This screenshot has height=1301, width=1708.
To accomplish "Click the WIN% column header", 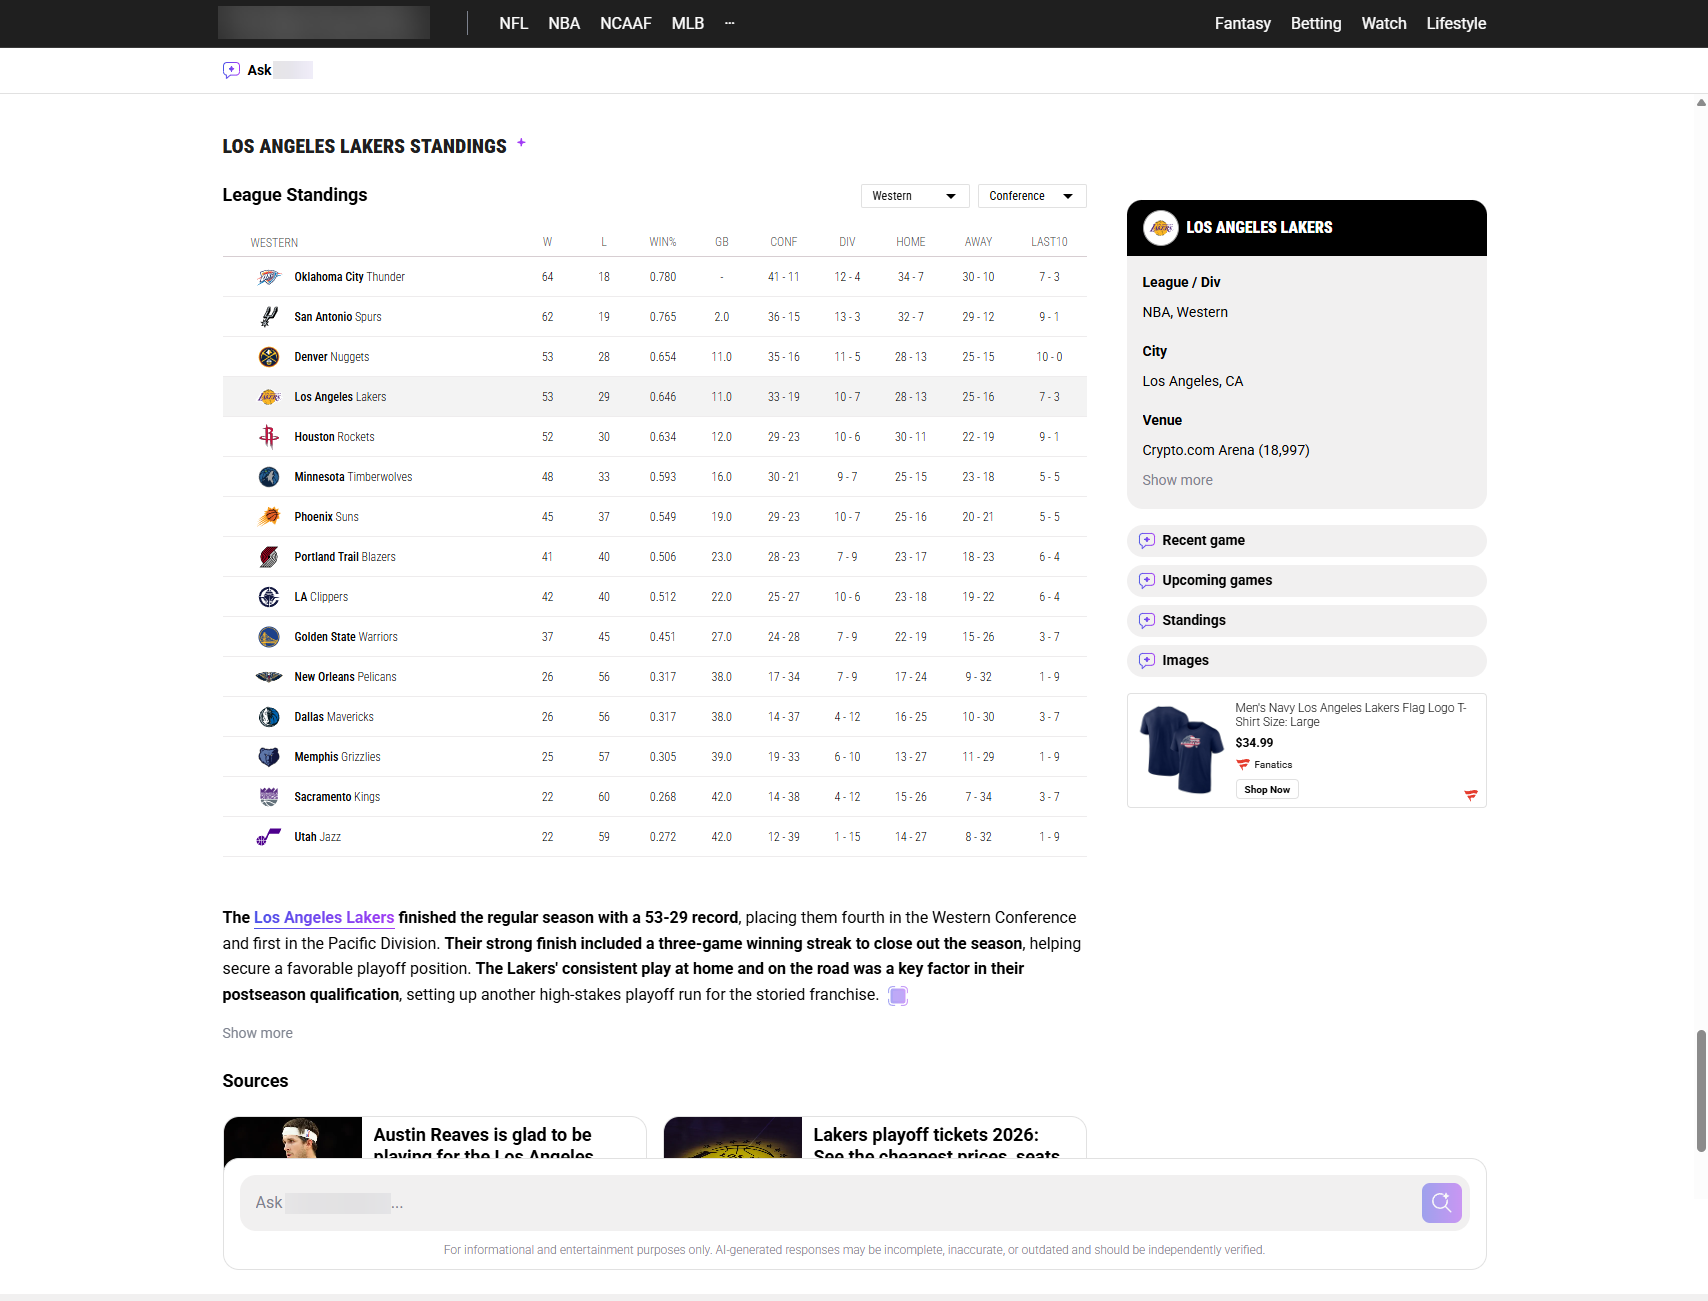I will click(x=662, y=243).
